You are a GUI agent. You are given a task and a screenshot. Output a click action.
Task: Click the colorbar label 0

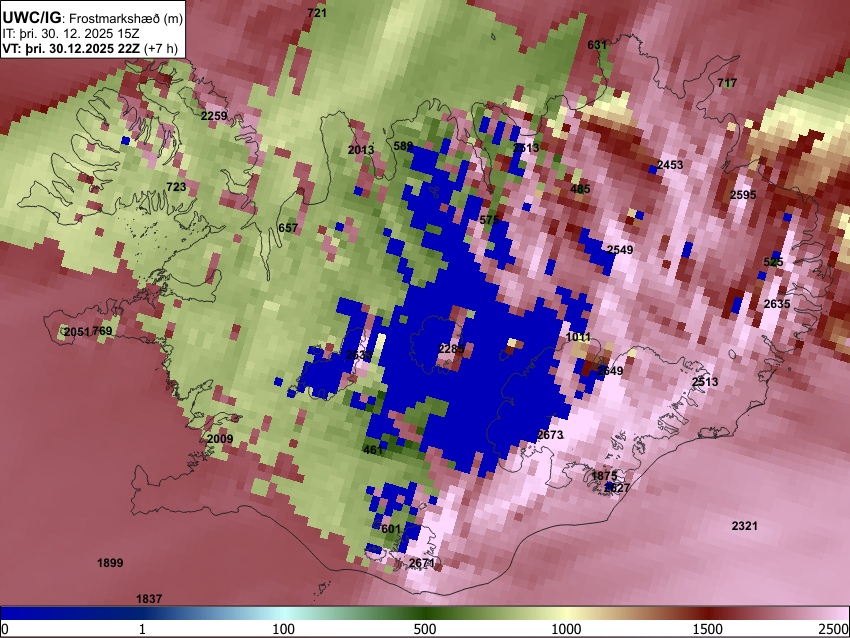(5, 629)
